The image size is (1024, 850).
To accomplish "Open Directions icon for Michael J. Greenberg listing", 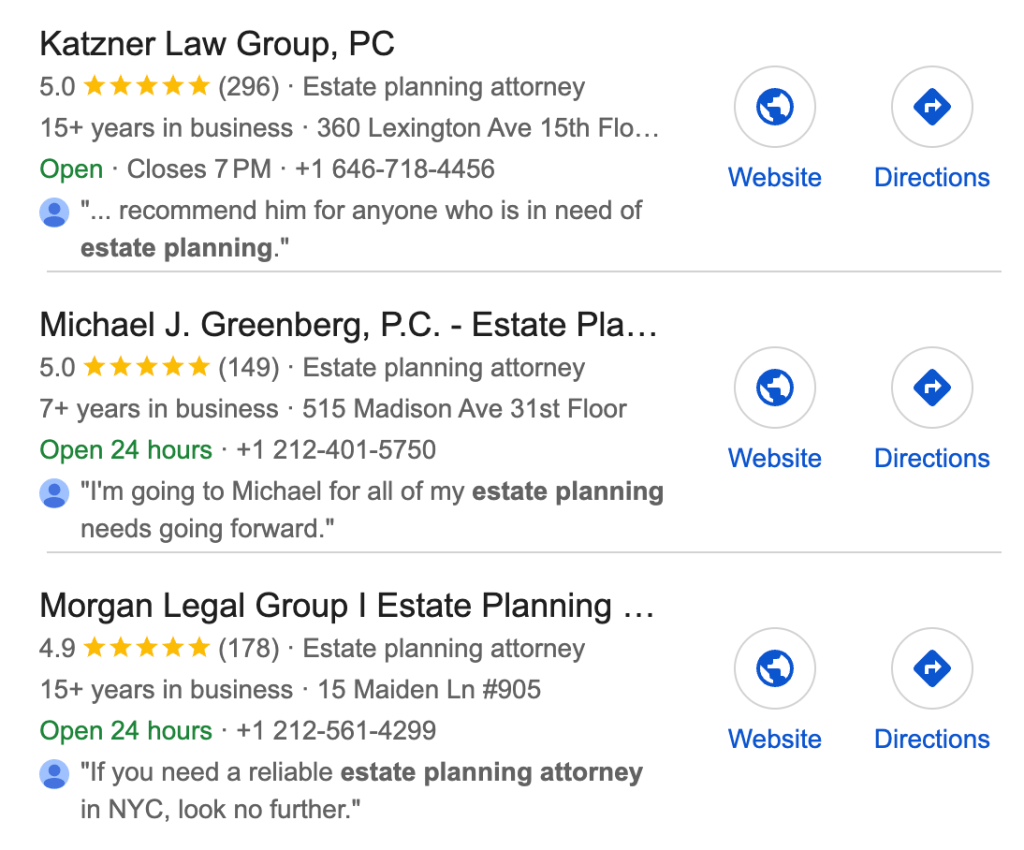I will point(931,388).
